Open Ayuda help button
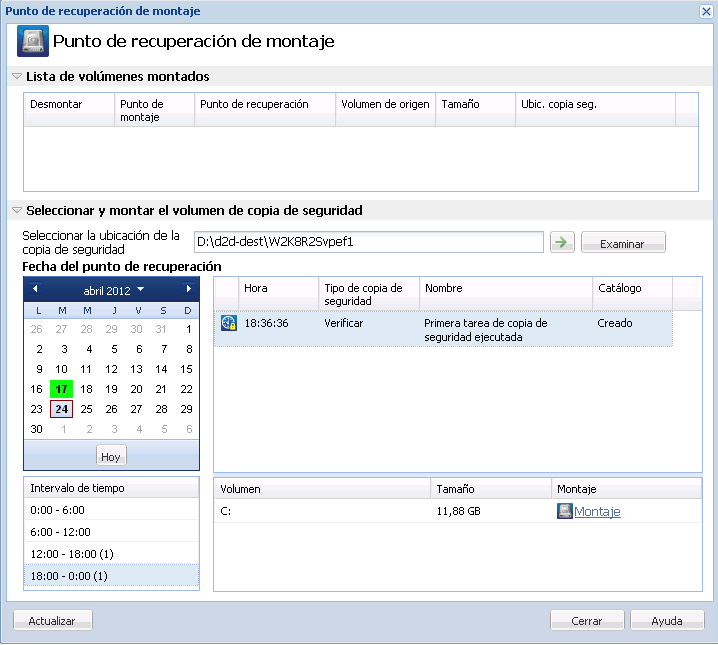This screenshot has width=718, height=645. (667, 621)
